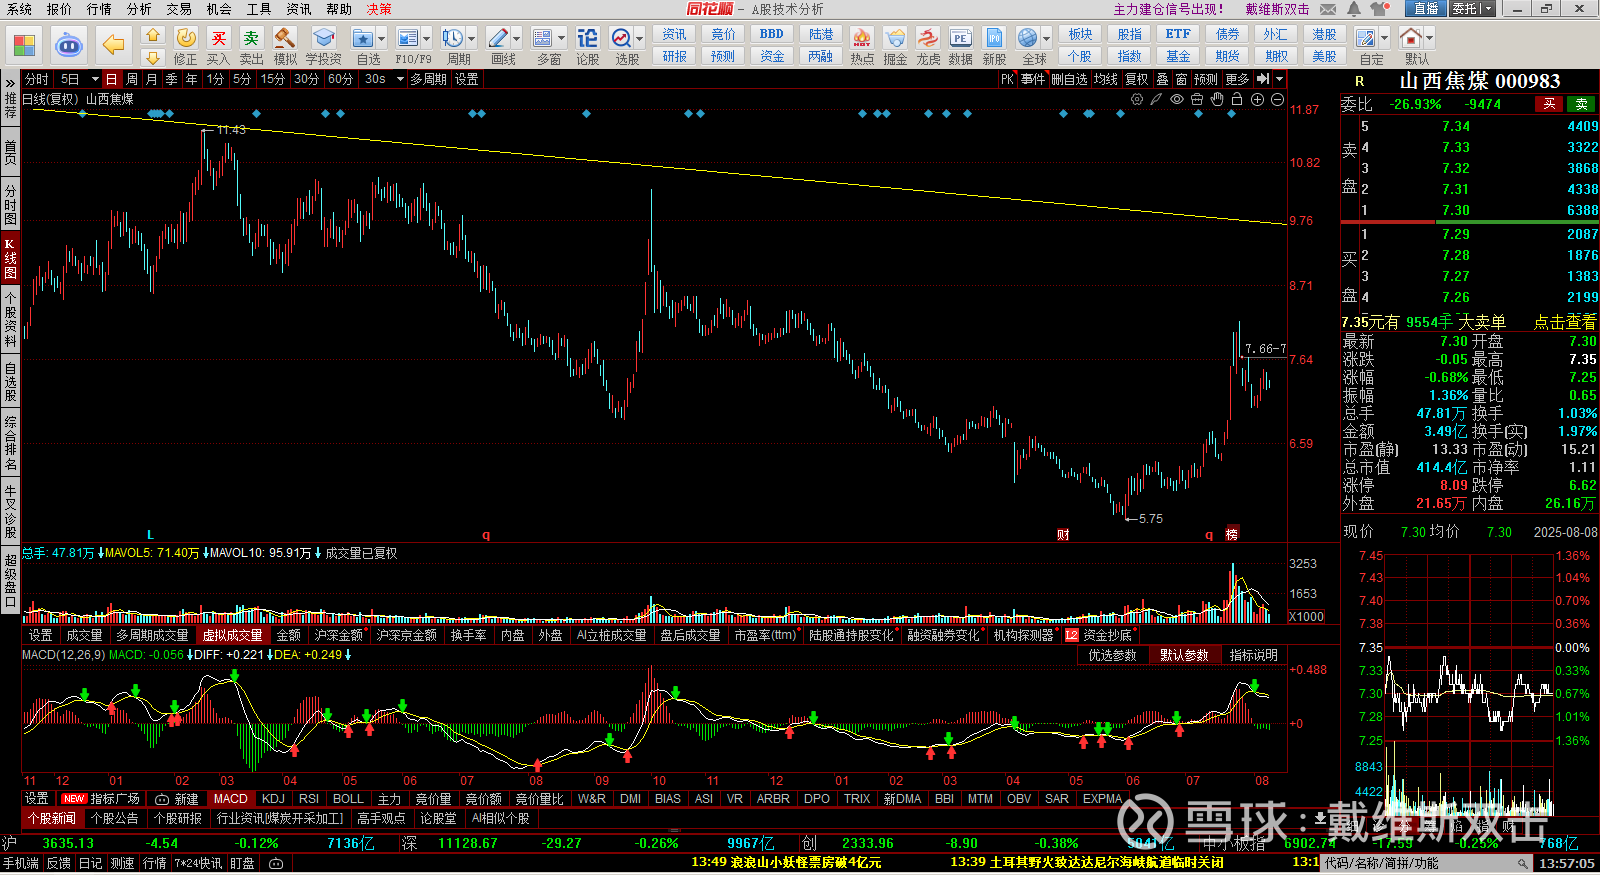1600x875 pixels.
Task: Click 点击查看 large order link
Action: click(1565, 322)
